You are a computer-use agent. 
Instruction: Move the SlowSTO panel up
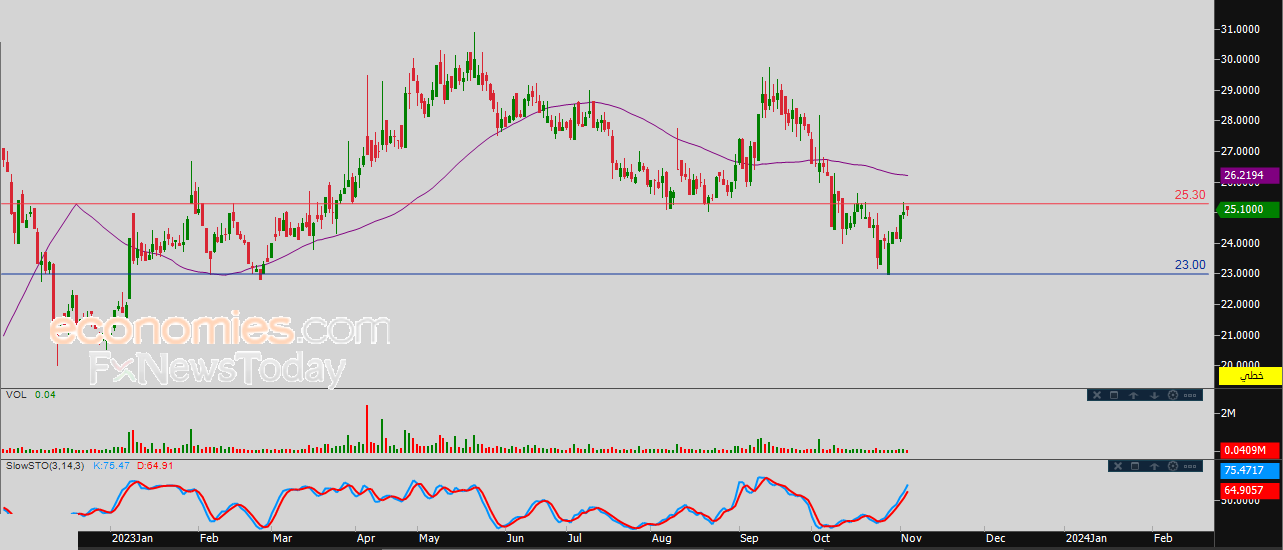1154,466
